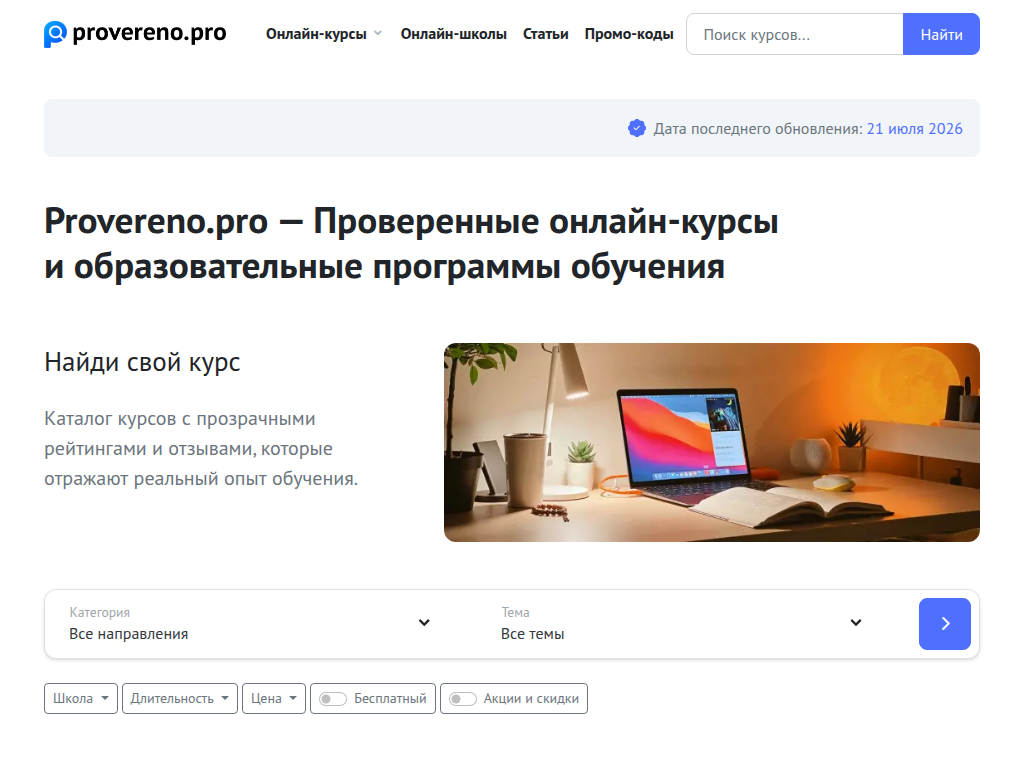Click the Дата последнего обновления label
Image resolution: width=1024 pixels, height=768 pixels.
pos(758,129)
